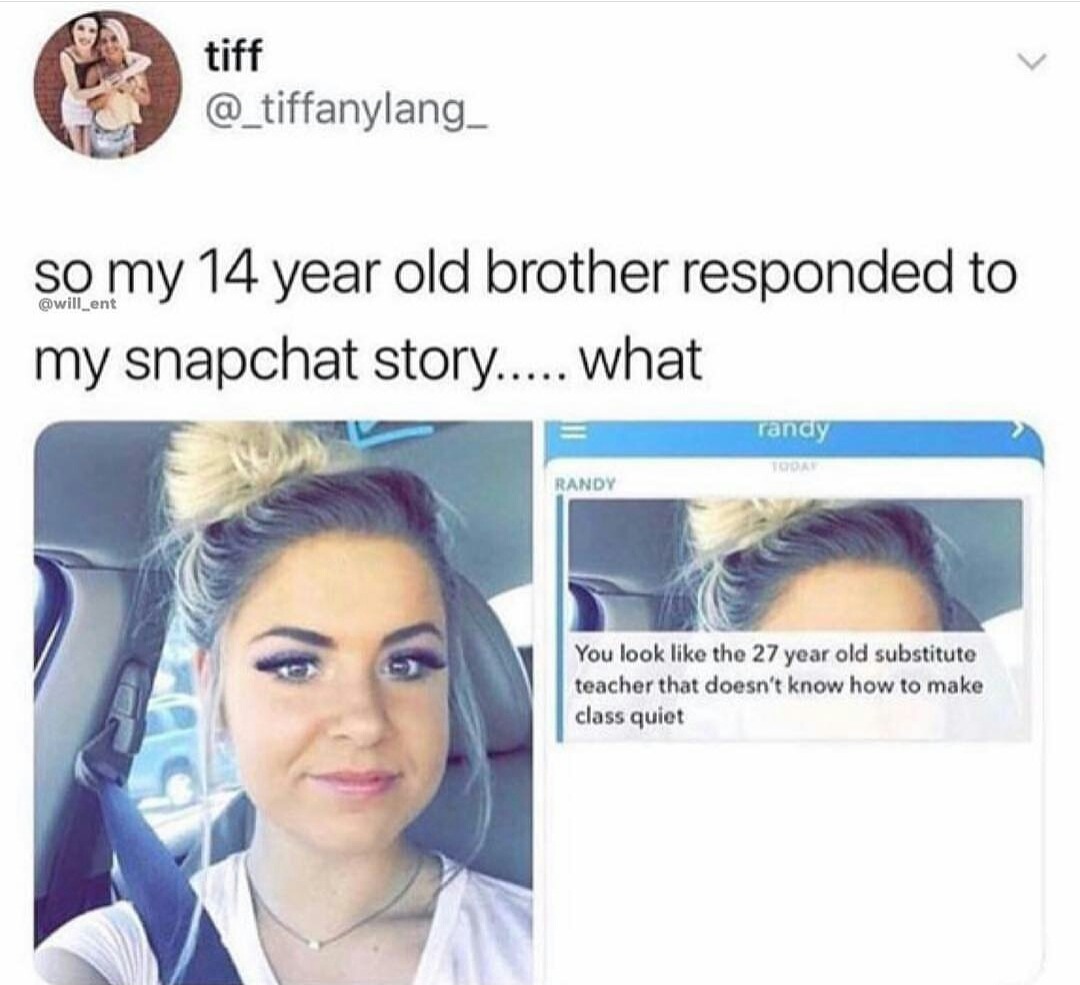Click the blue Snapchat header bar
1080x985 pixels.
(794, 439)
